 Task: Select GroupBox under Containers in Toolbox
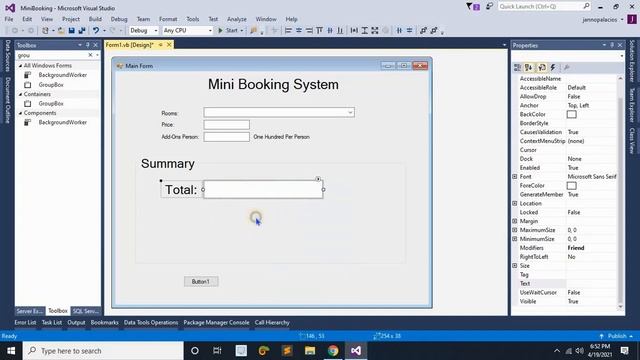tap(51, 103)
